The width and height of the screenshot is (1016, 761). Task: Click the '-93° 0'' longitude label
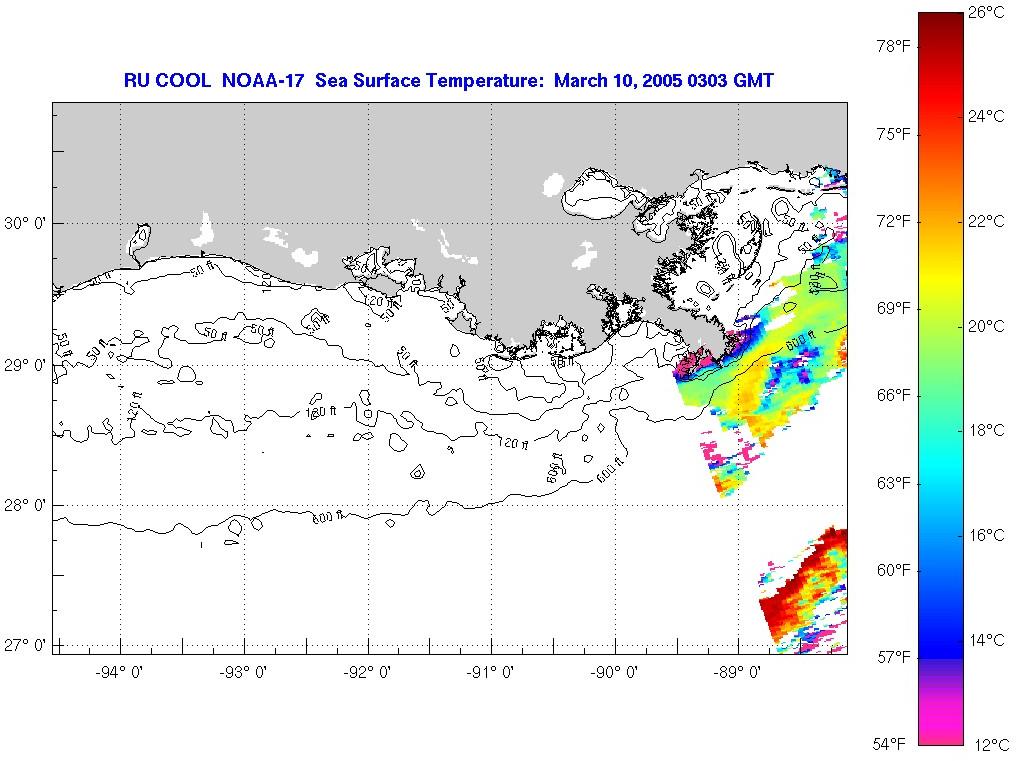[x=243, y=672]
